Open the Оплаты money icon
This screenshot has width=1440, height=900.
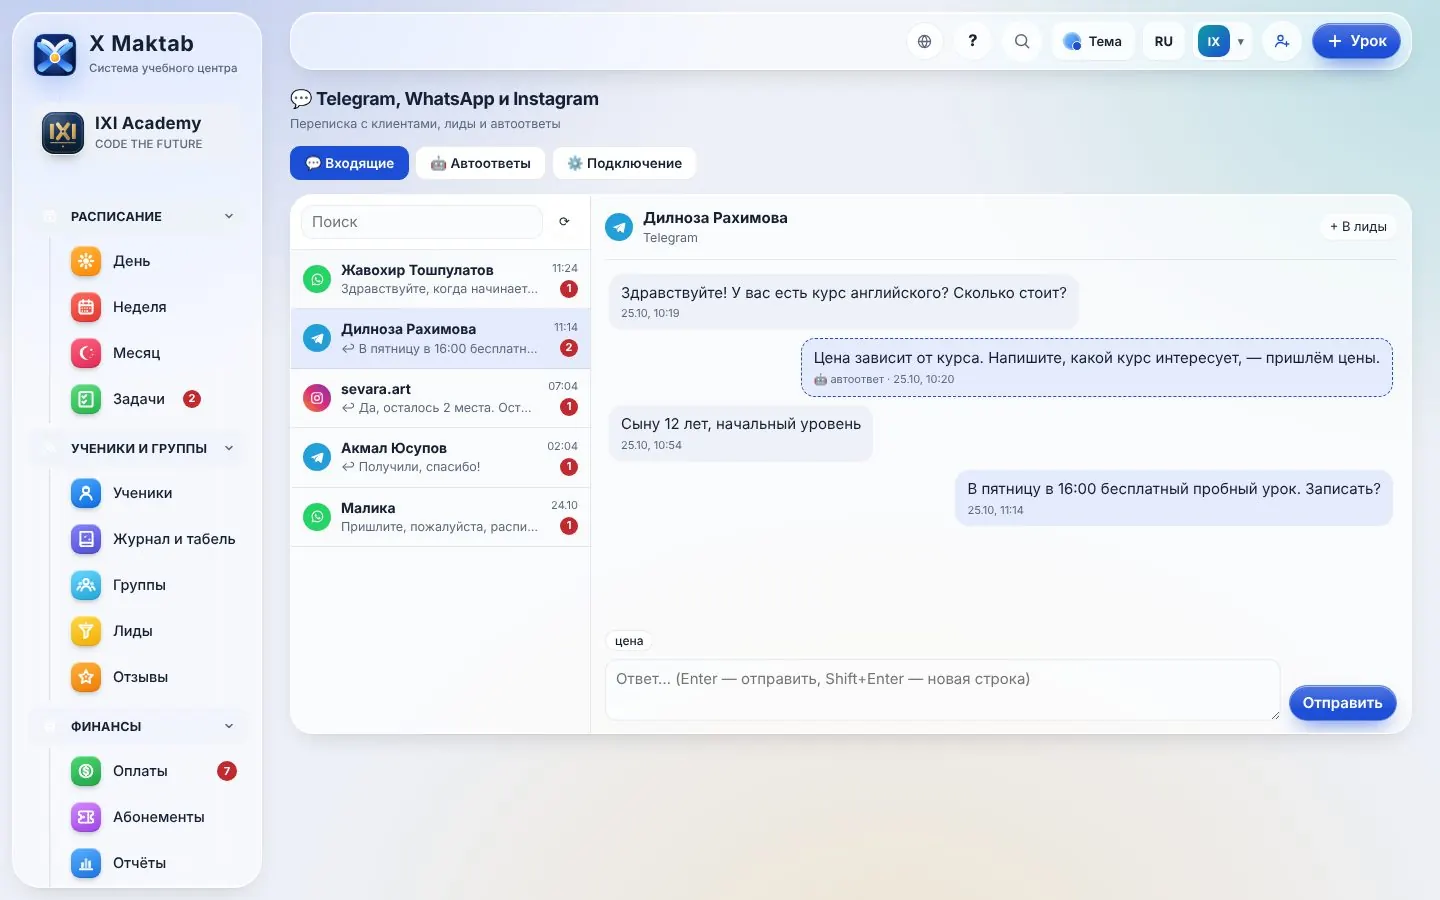(86, 771)
